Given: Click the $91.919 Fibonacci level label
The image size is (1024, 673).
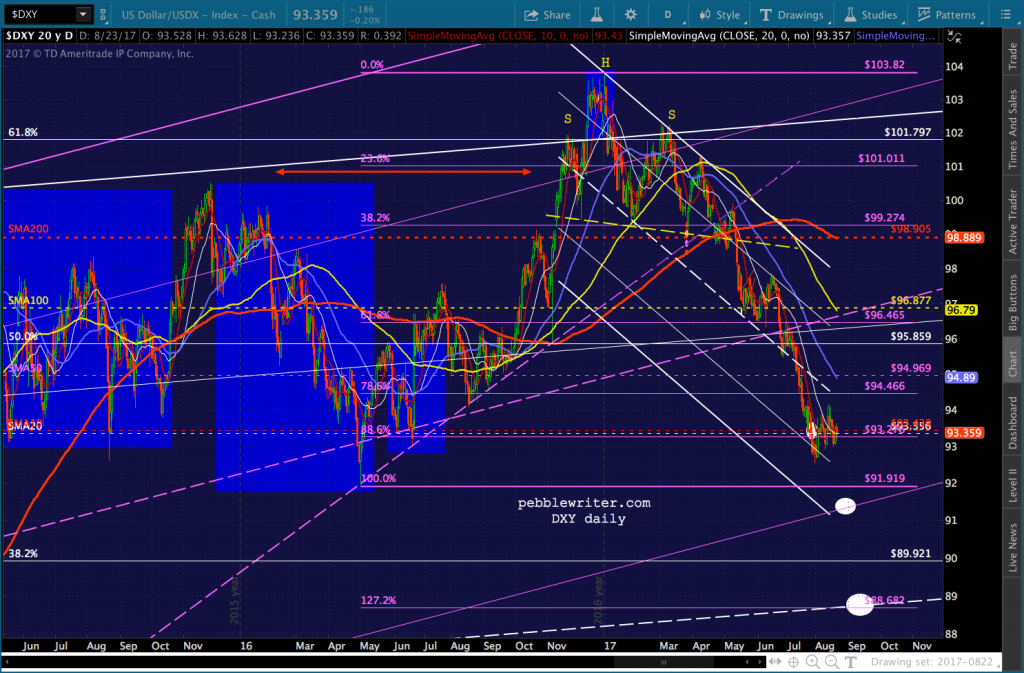Looking at the screenshot, I should [884, 478].
